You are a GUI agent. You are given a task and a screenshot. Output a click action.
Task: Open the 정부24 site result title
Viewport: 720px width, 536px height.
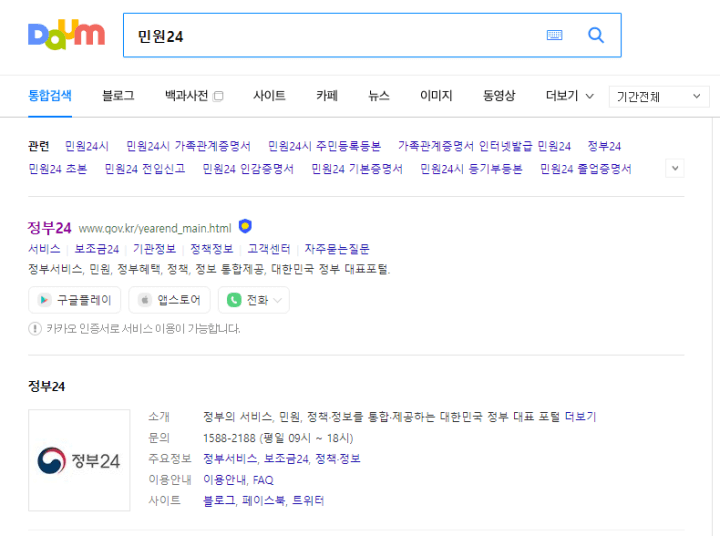[50, 227]
